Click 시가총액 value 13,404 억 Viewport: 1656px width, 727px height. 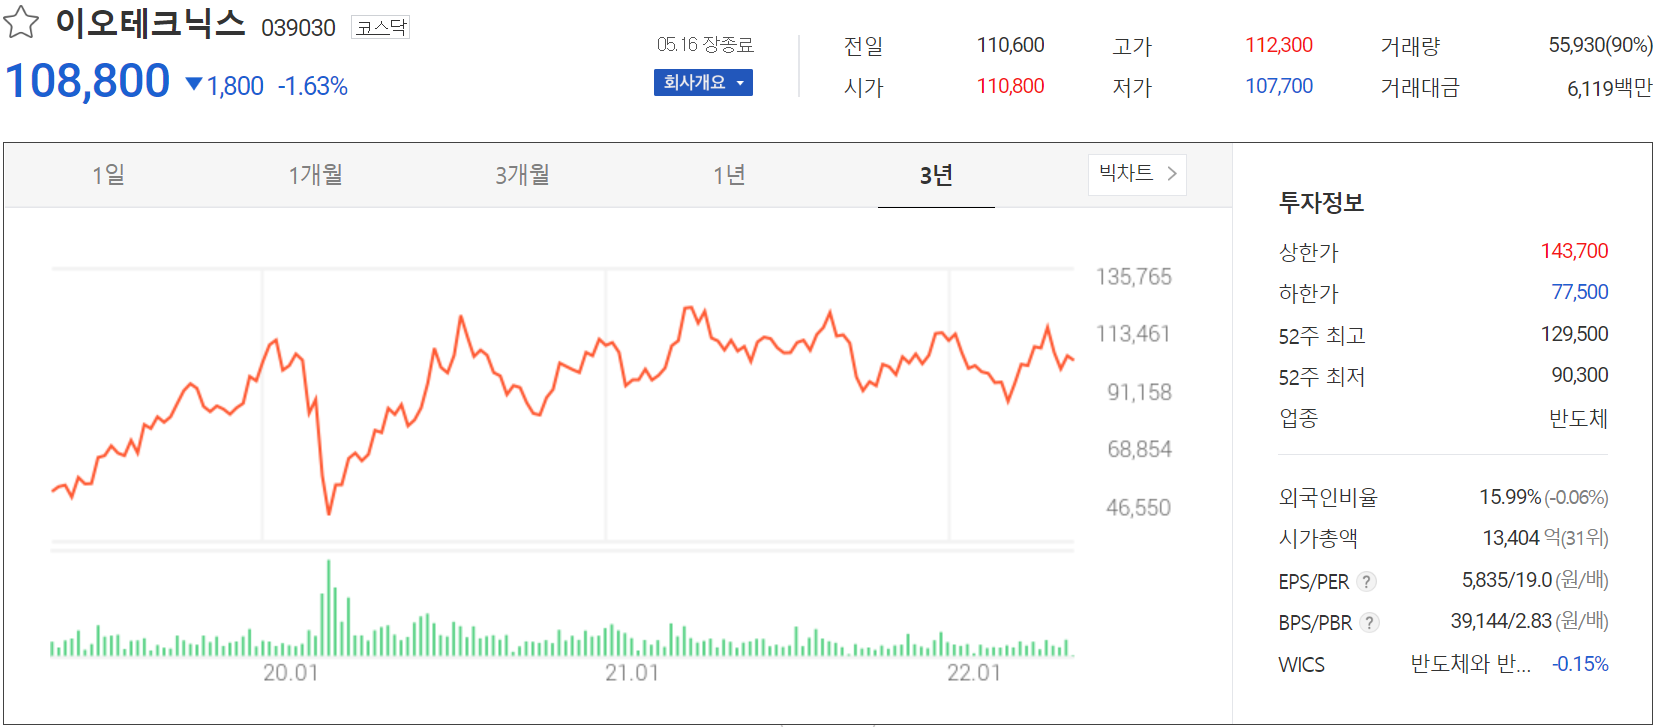1521,538
